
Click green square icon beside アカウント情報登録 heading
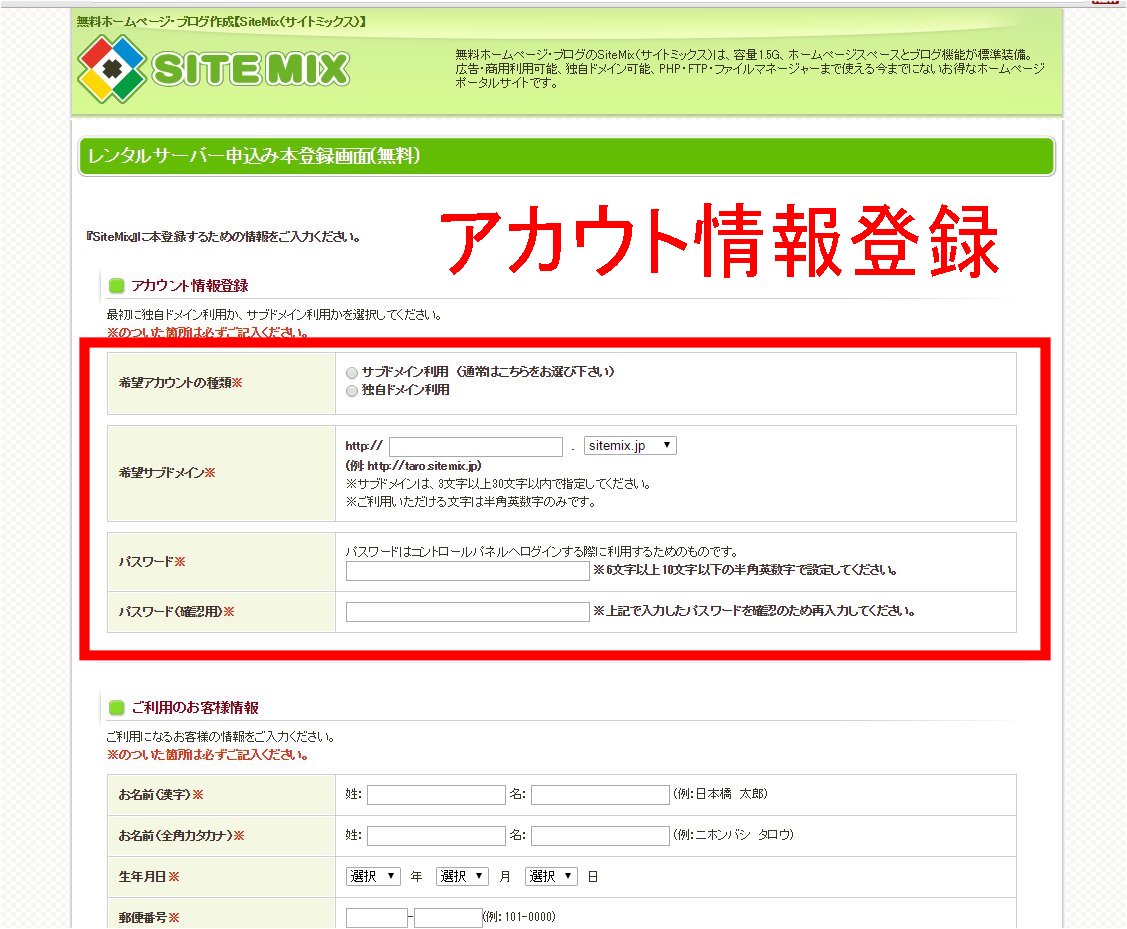116,286
